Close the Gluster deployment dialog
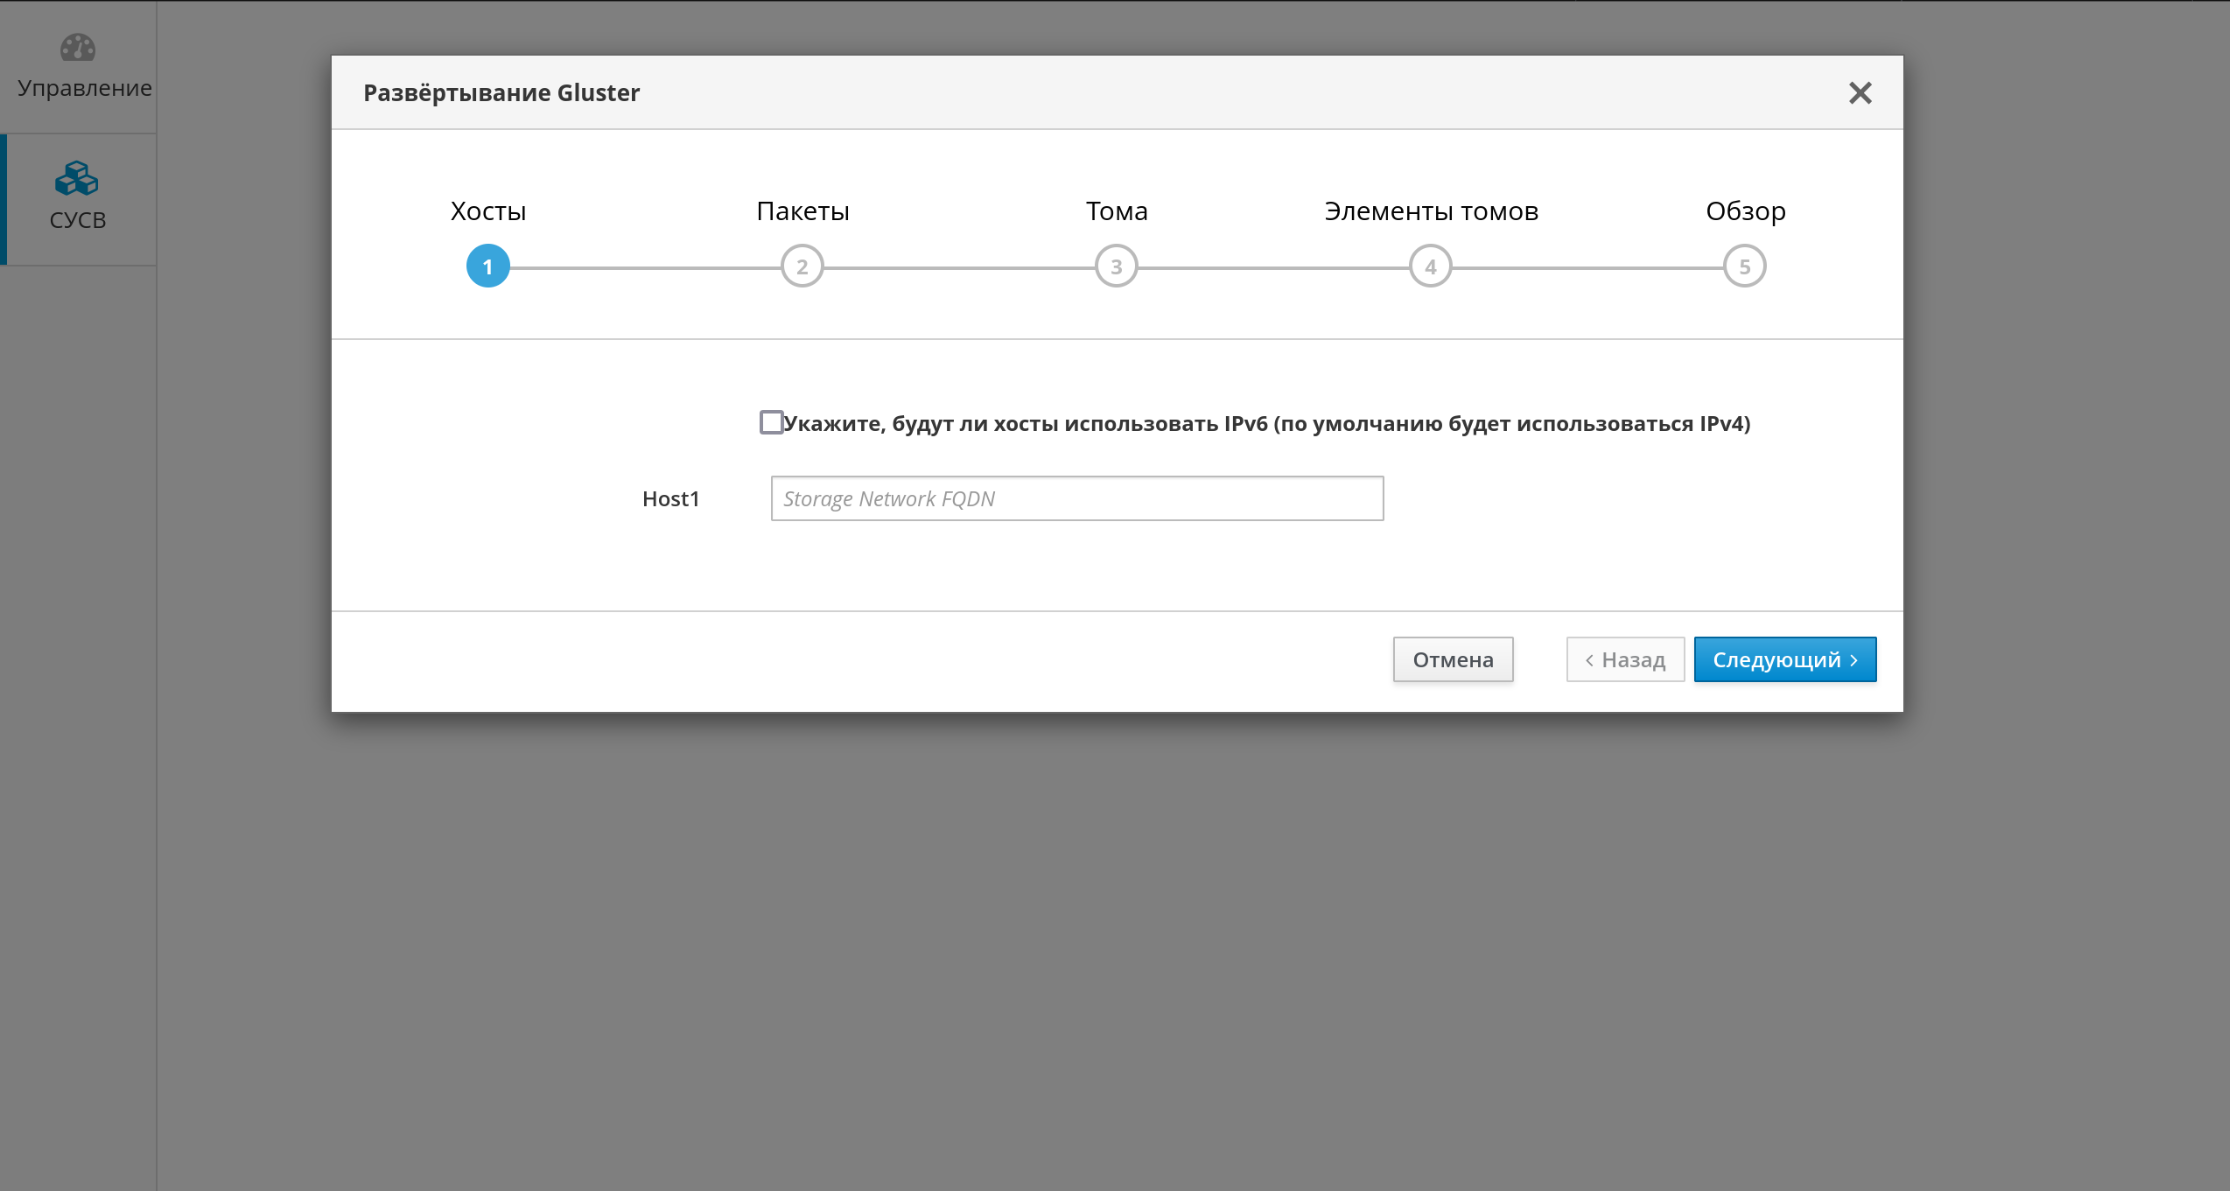This screenshot has width=2230, height=1191. [x=1859, y=93]
